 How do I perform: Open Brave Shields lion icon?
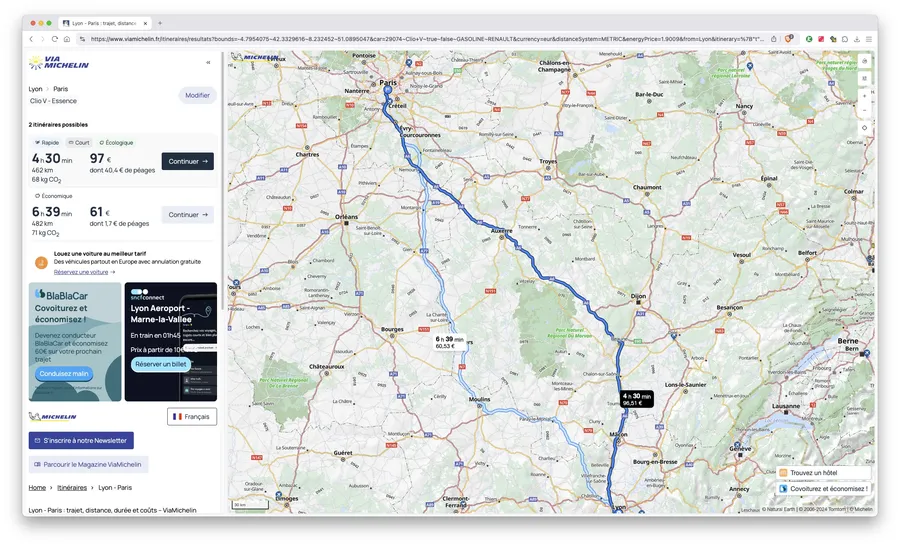coord(789,39)
